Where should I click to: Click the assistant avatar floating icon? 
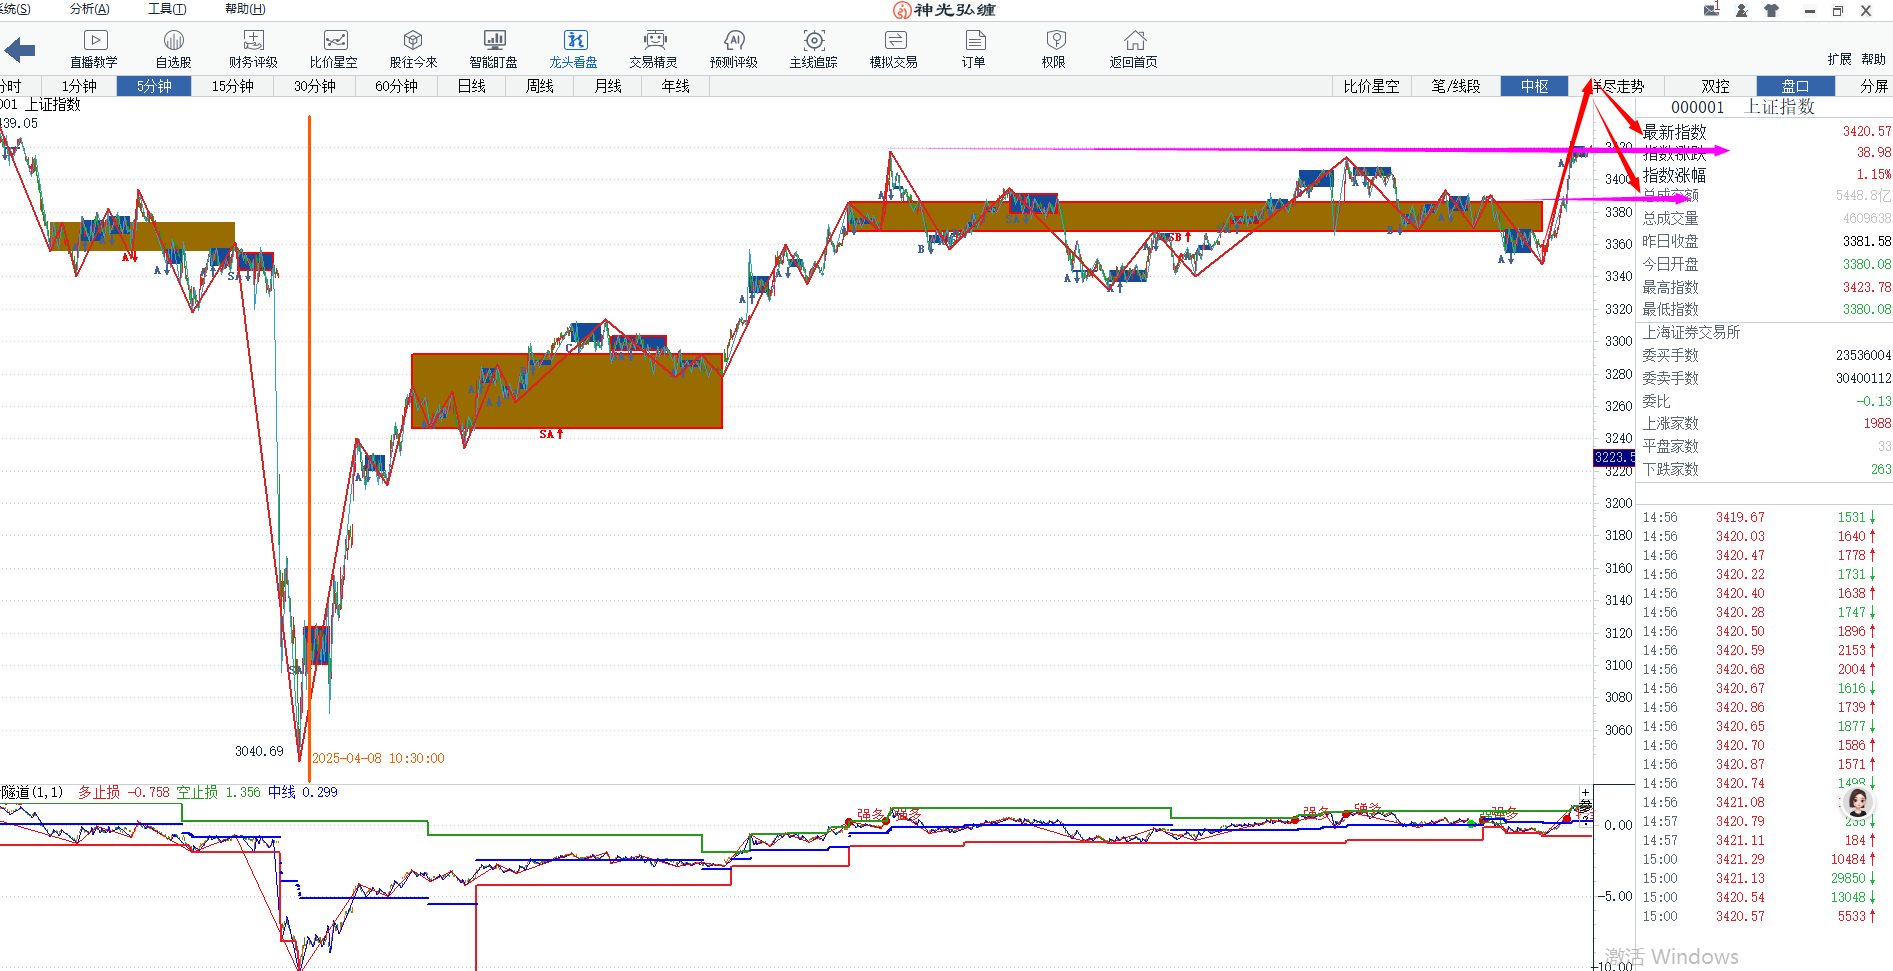pos(1857,802)
